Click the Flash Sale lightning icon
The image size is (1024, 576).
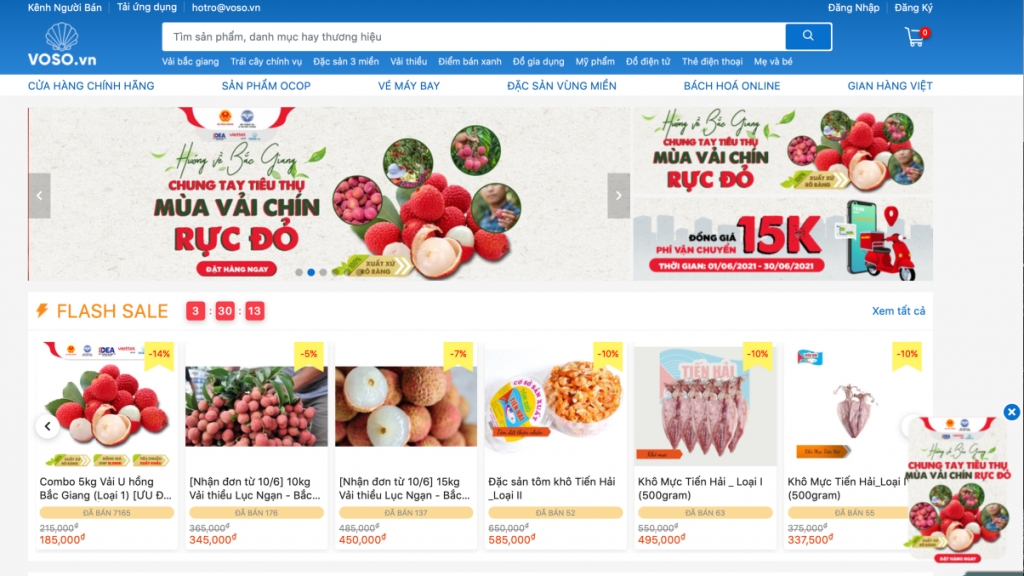click(42, 311)
